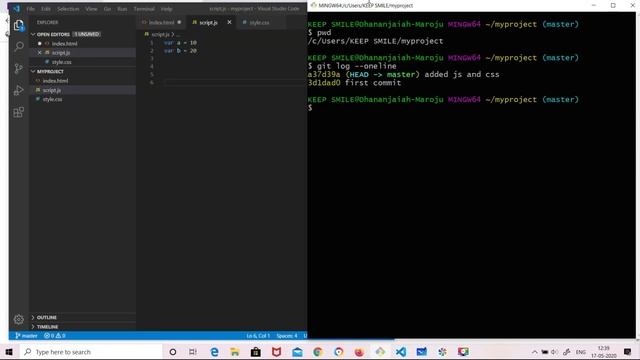Click line 2 'var b = 20' in editor
This screenshot has height=360, width=640.
[x=180, y=51]
